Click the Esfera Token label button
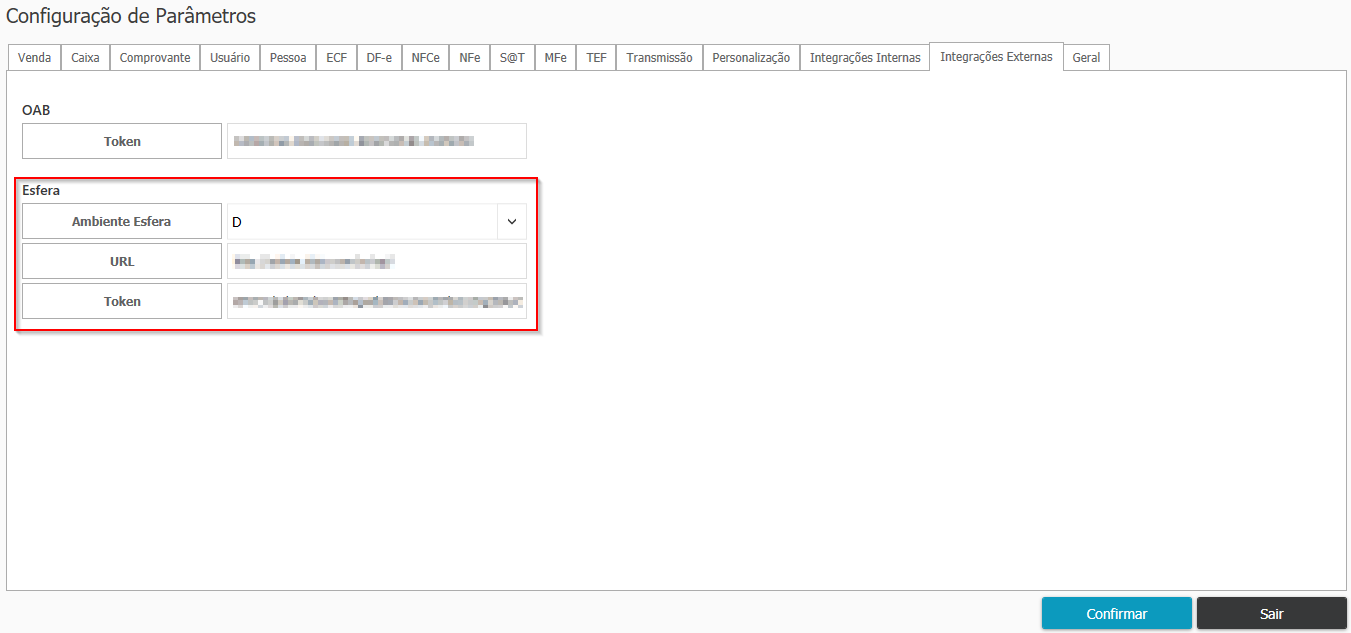The height and width of the screenshot is (633, 1351). pos(122,301)
